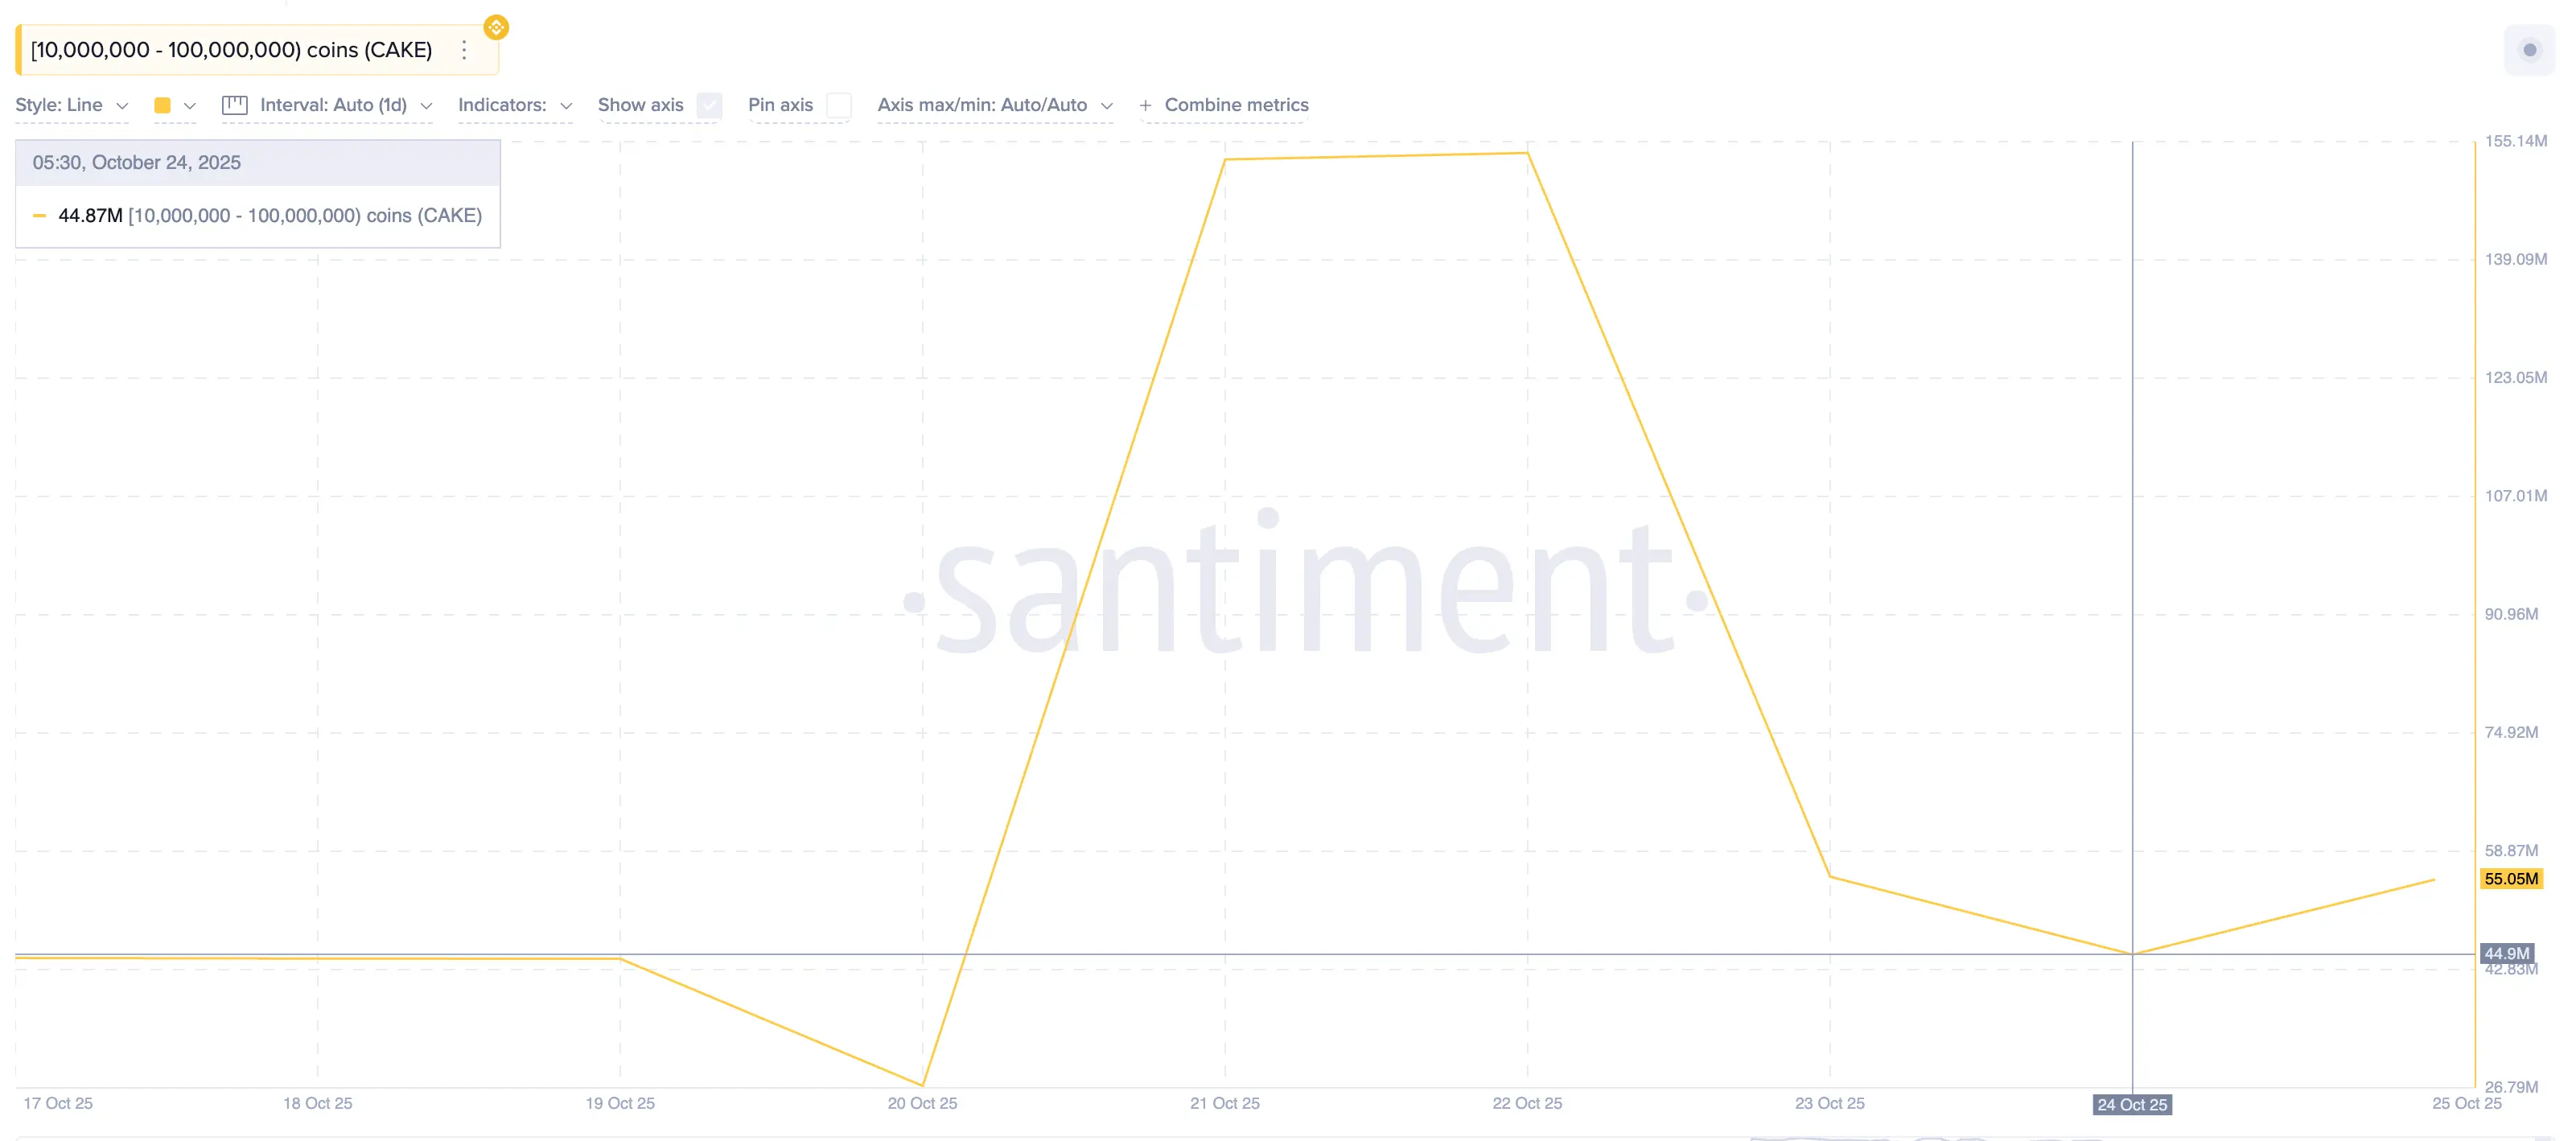Click the Show axis label text
The height and width of the screenshot is (1141, 2576).
tap(640, 105)
